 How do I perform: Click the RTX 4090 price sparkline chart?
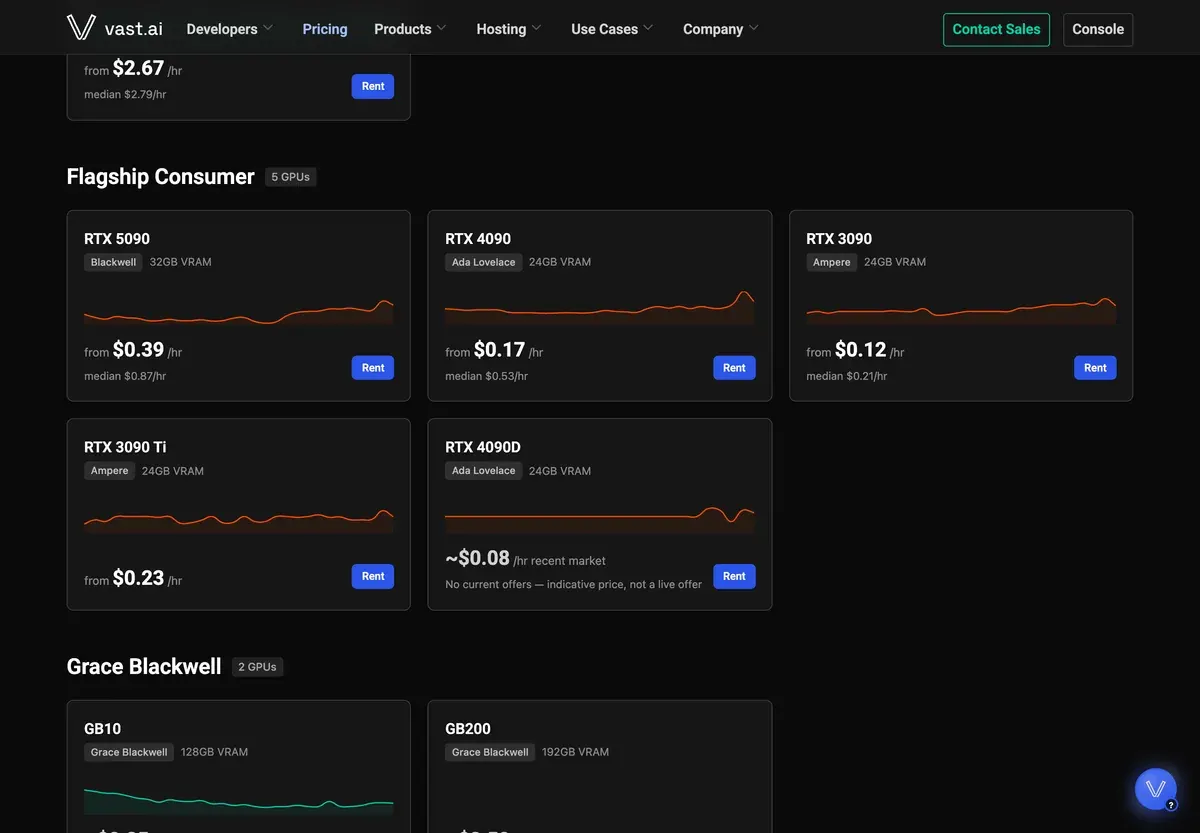coord(600,308)
